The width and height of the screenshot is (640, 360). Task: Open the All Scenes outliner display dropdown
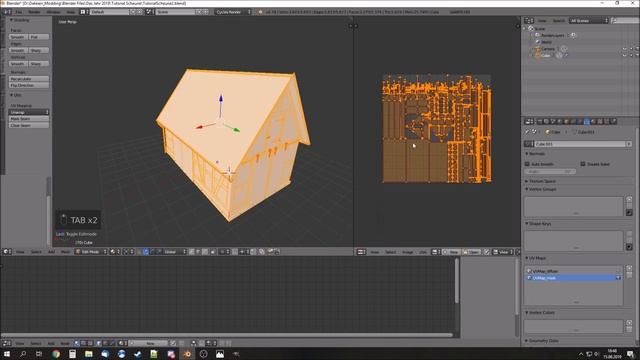point(589,20)
